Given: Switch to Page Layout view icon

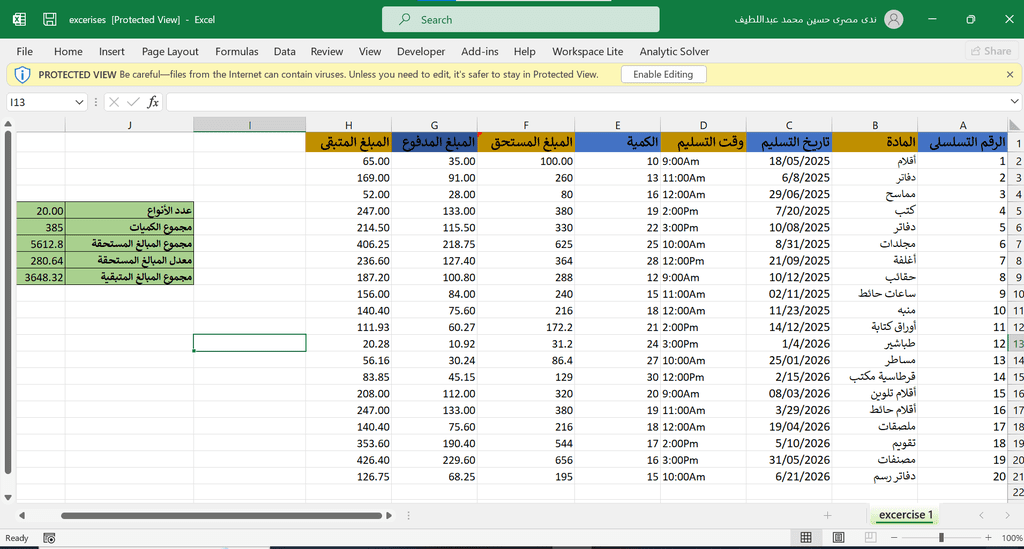Looking at the screenshot, I should tap(837, 538).
